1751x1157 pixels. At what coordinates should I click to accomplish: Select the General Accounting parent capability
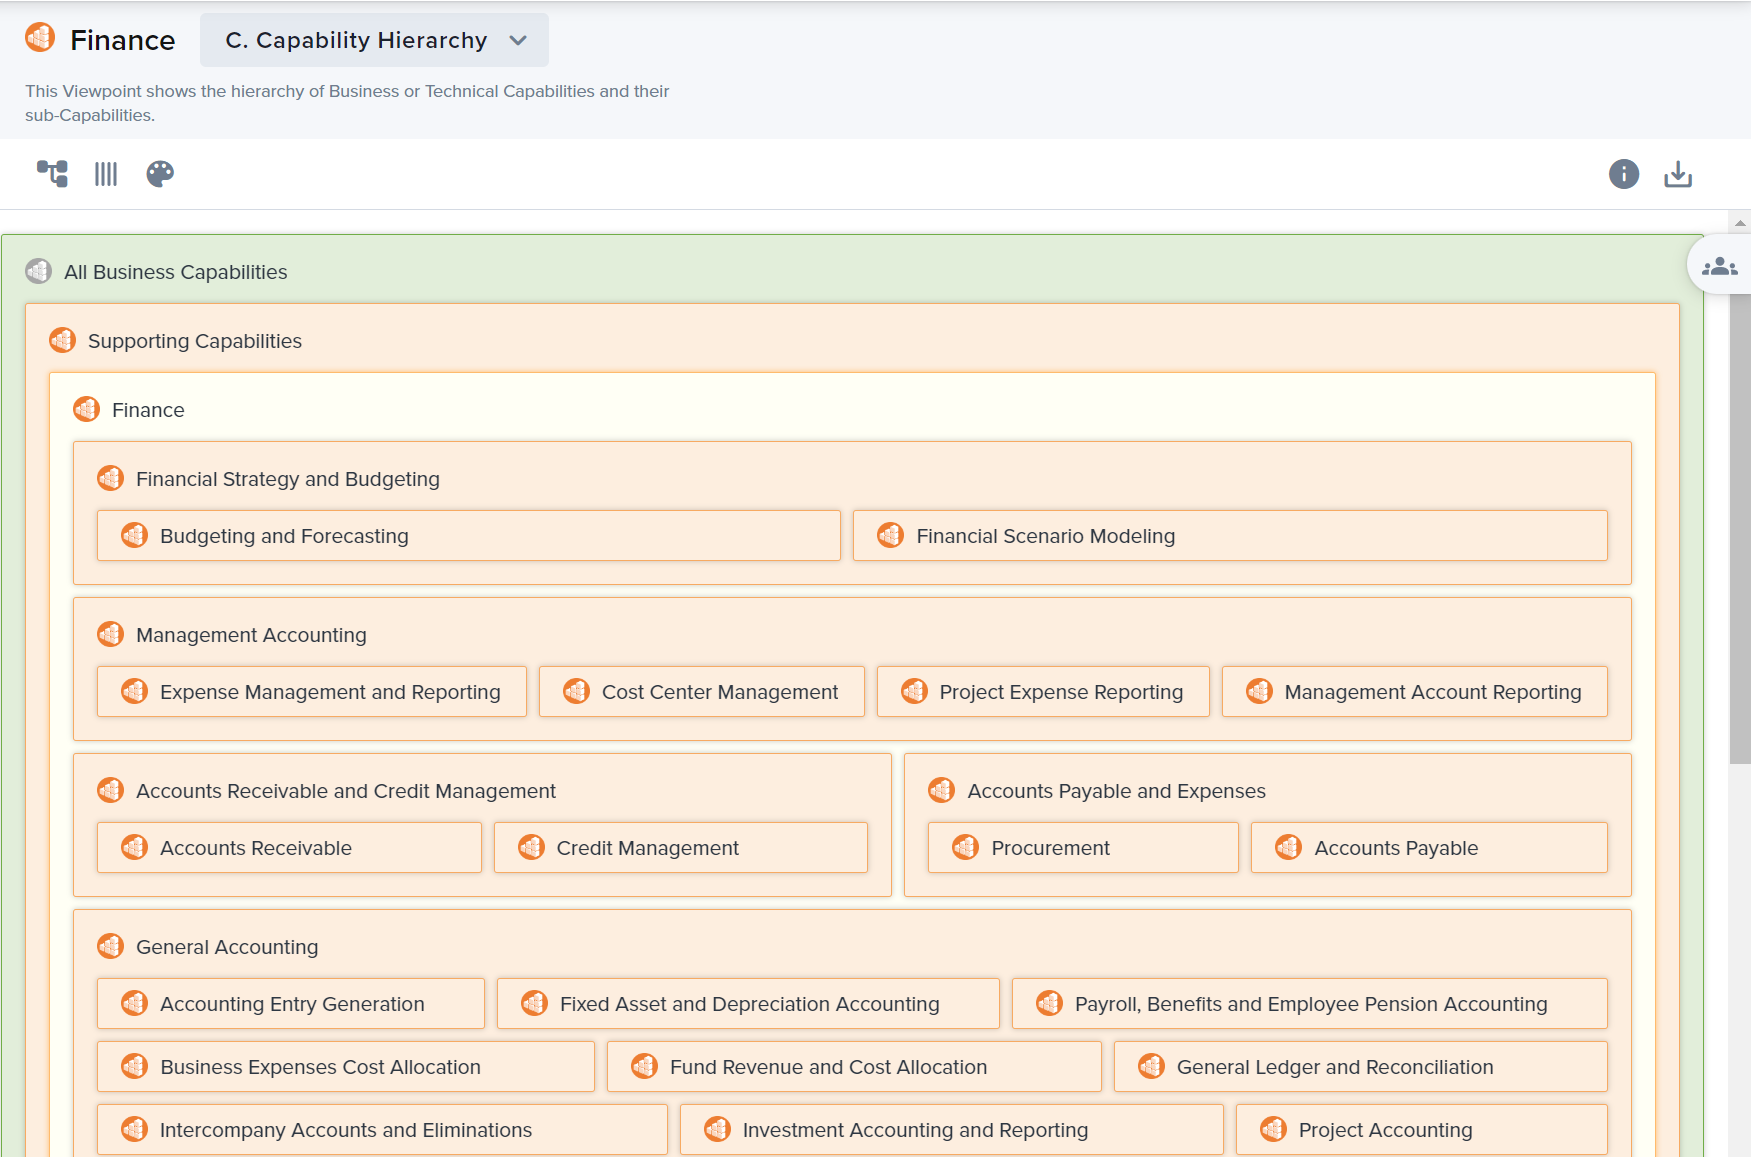tap(226, 946)
